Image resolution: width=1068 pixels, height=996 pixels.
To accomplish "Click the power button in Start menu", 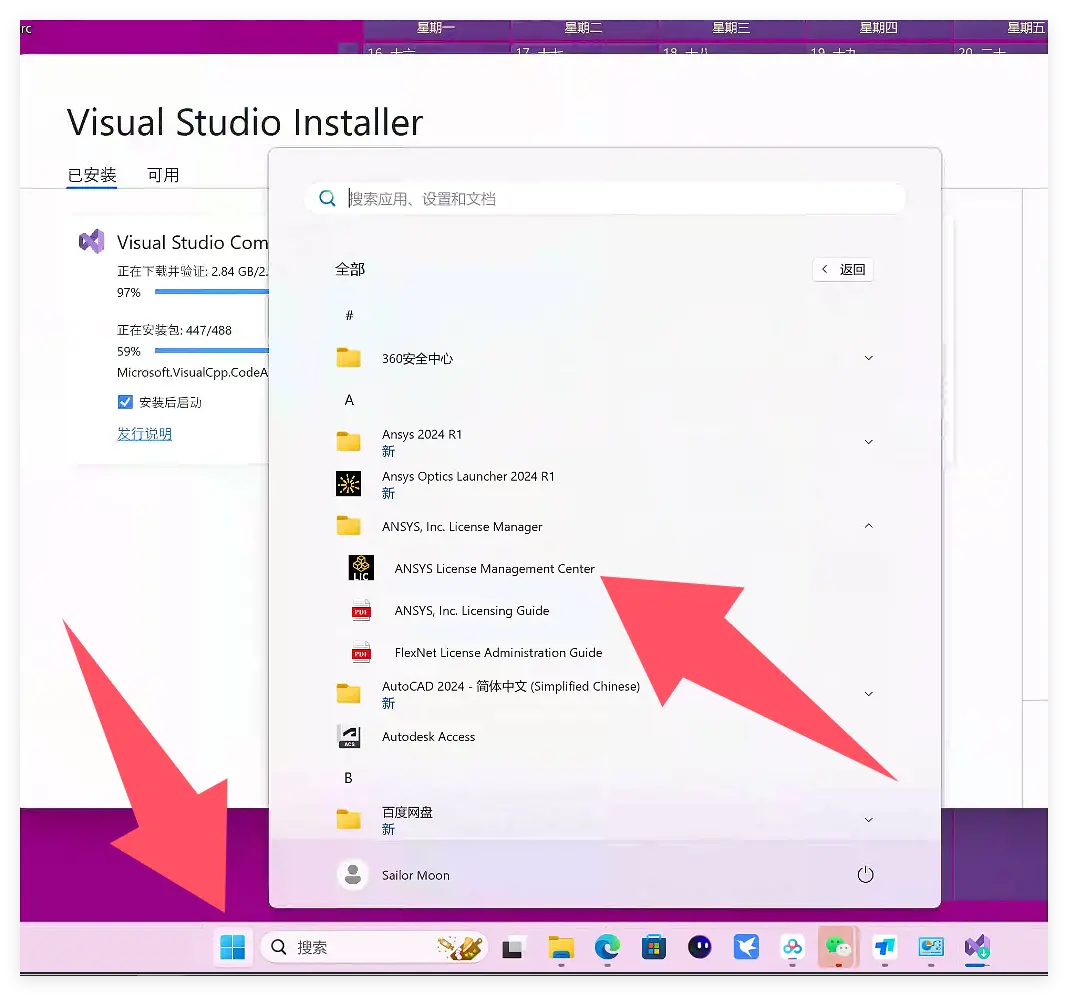I will point(865,874).
